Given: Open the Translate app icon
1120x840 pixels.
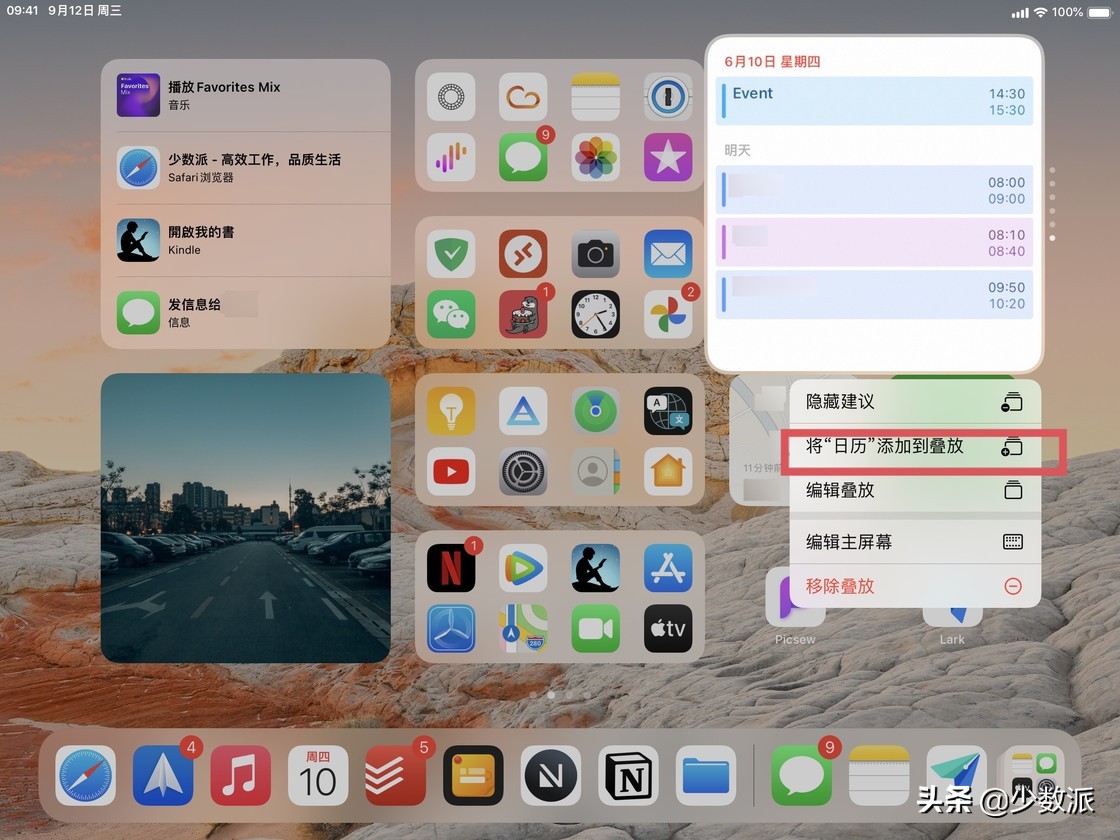Looking at the screenshot, I should pyautogui.click(x=668, y=411).
